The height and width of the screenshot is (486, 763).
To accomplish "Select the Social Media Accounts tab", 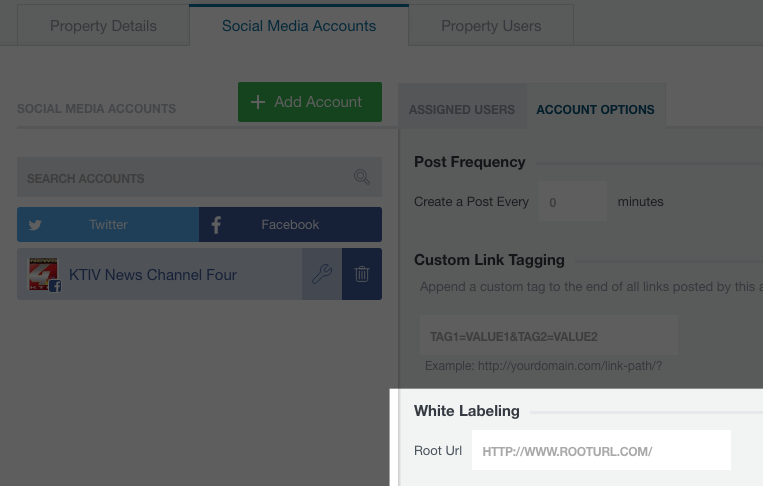I will pos(299,26).
